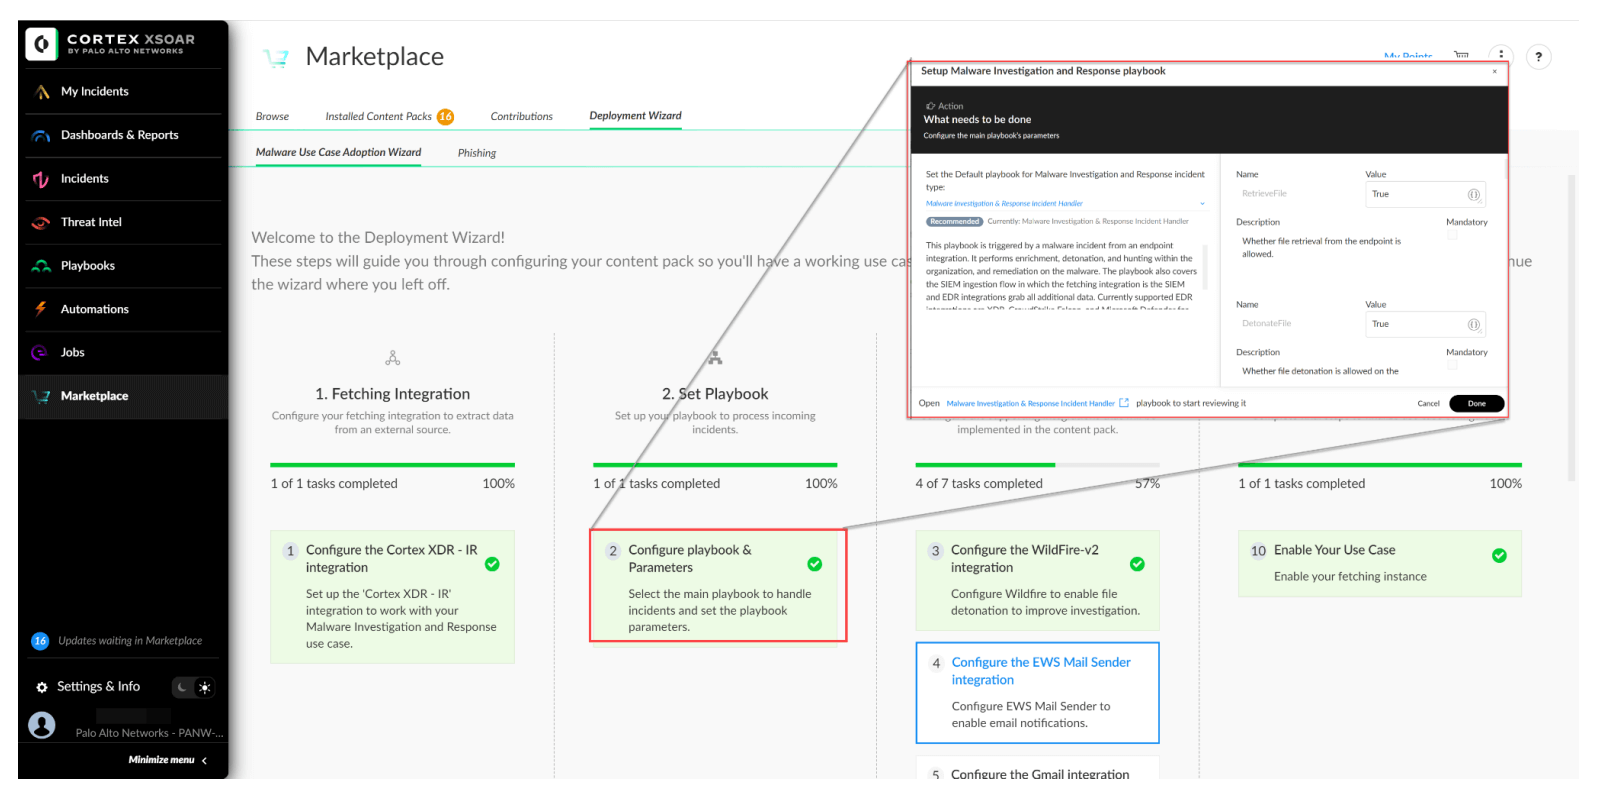The height and width of the screenshot is (806, 1600).
Task: Click the Playbooks sidebar icon
Action: point(41,266)
